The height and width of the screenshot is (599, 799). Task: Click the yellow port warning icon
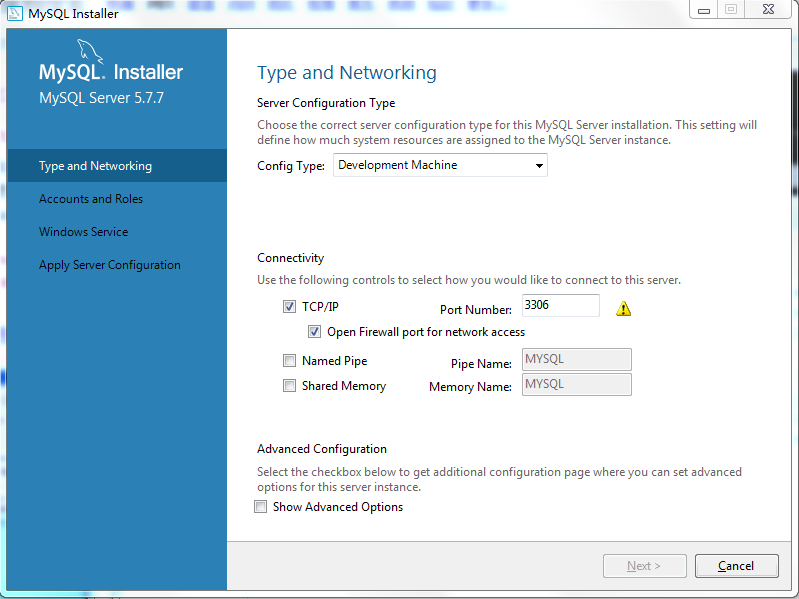(x=623, y=309)
